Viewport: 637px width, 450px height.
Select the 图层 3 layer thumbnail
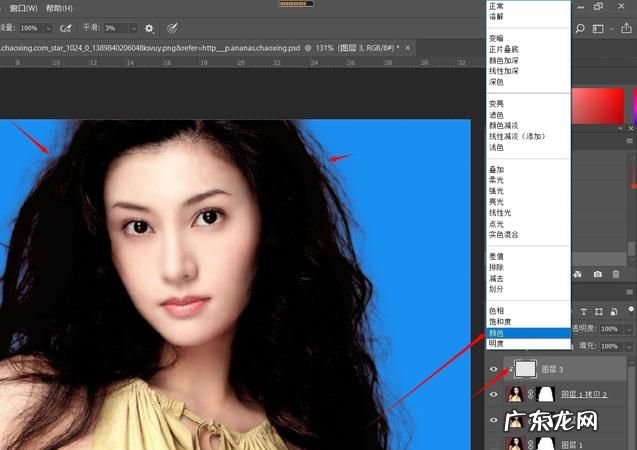tap(524, 369)
